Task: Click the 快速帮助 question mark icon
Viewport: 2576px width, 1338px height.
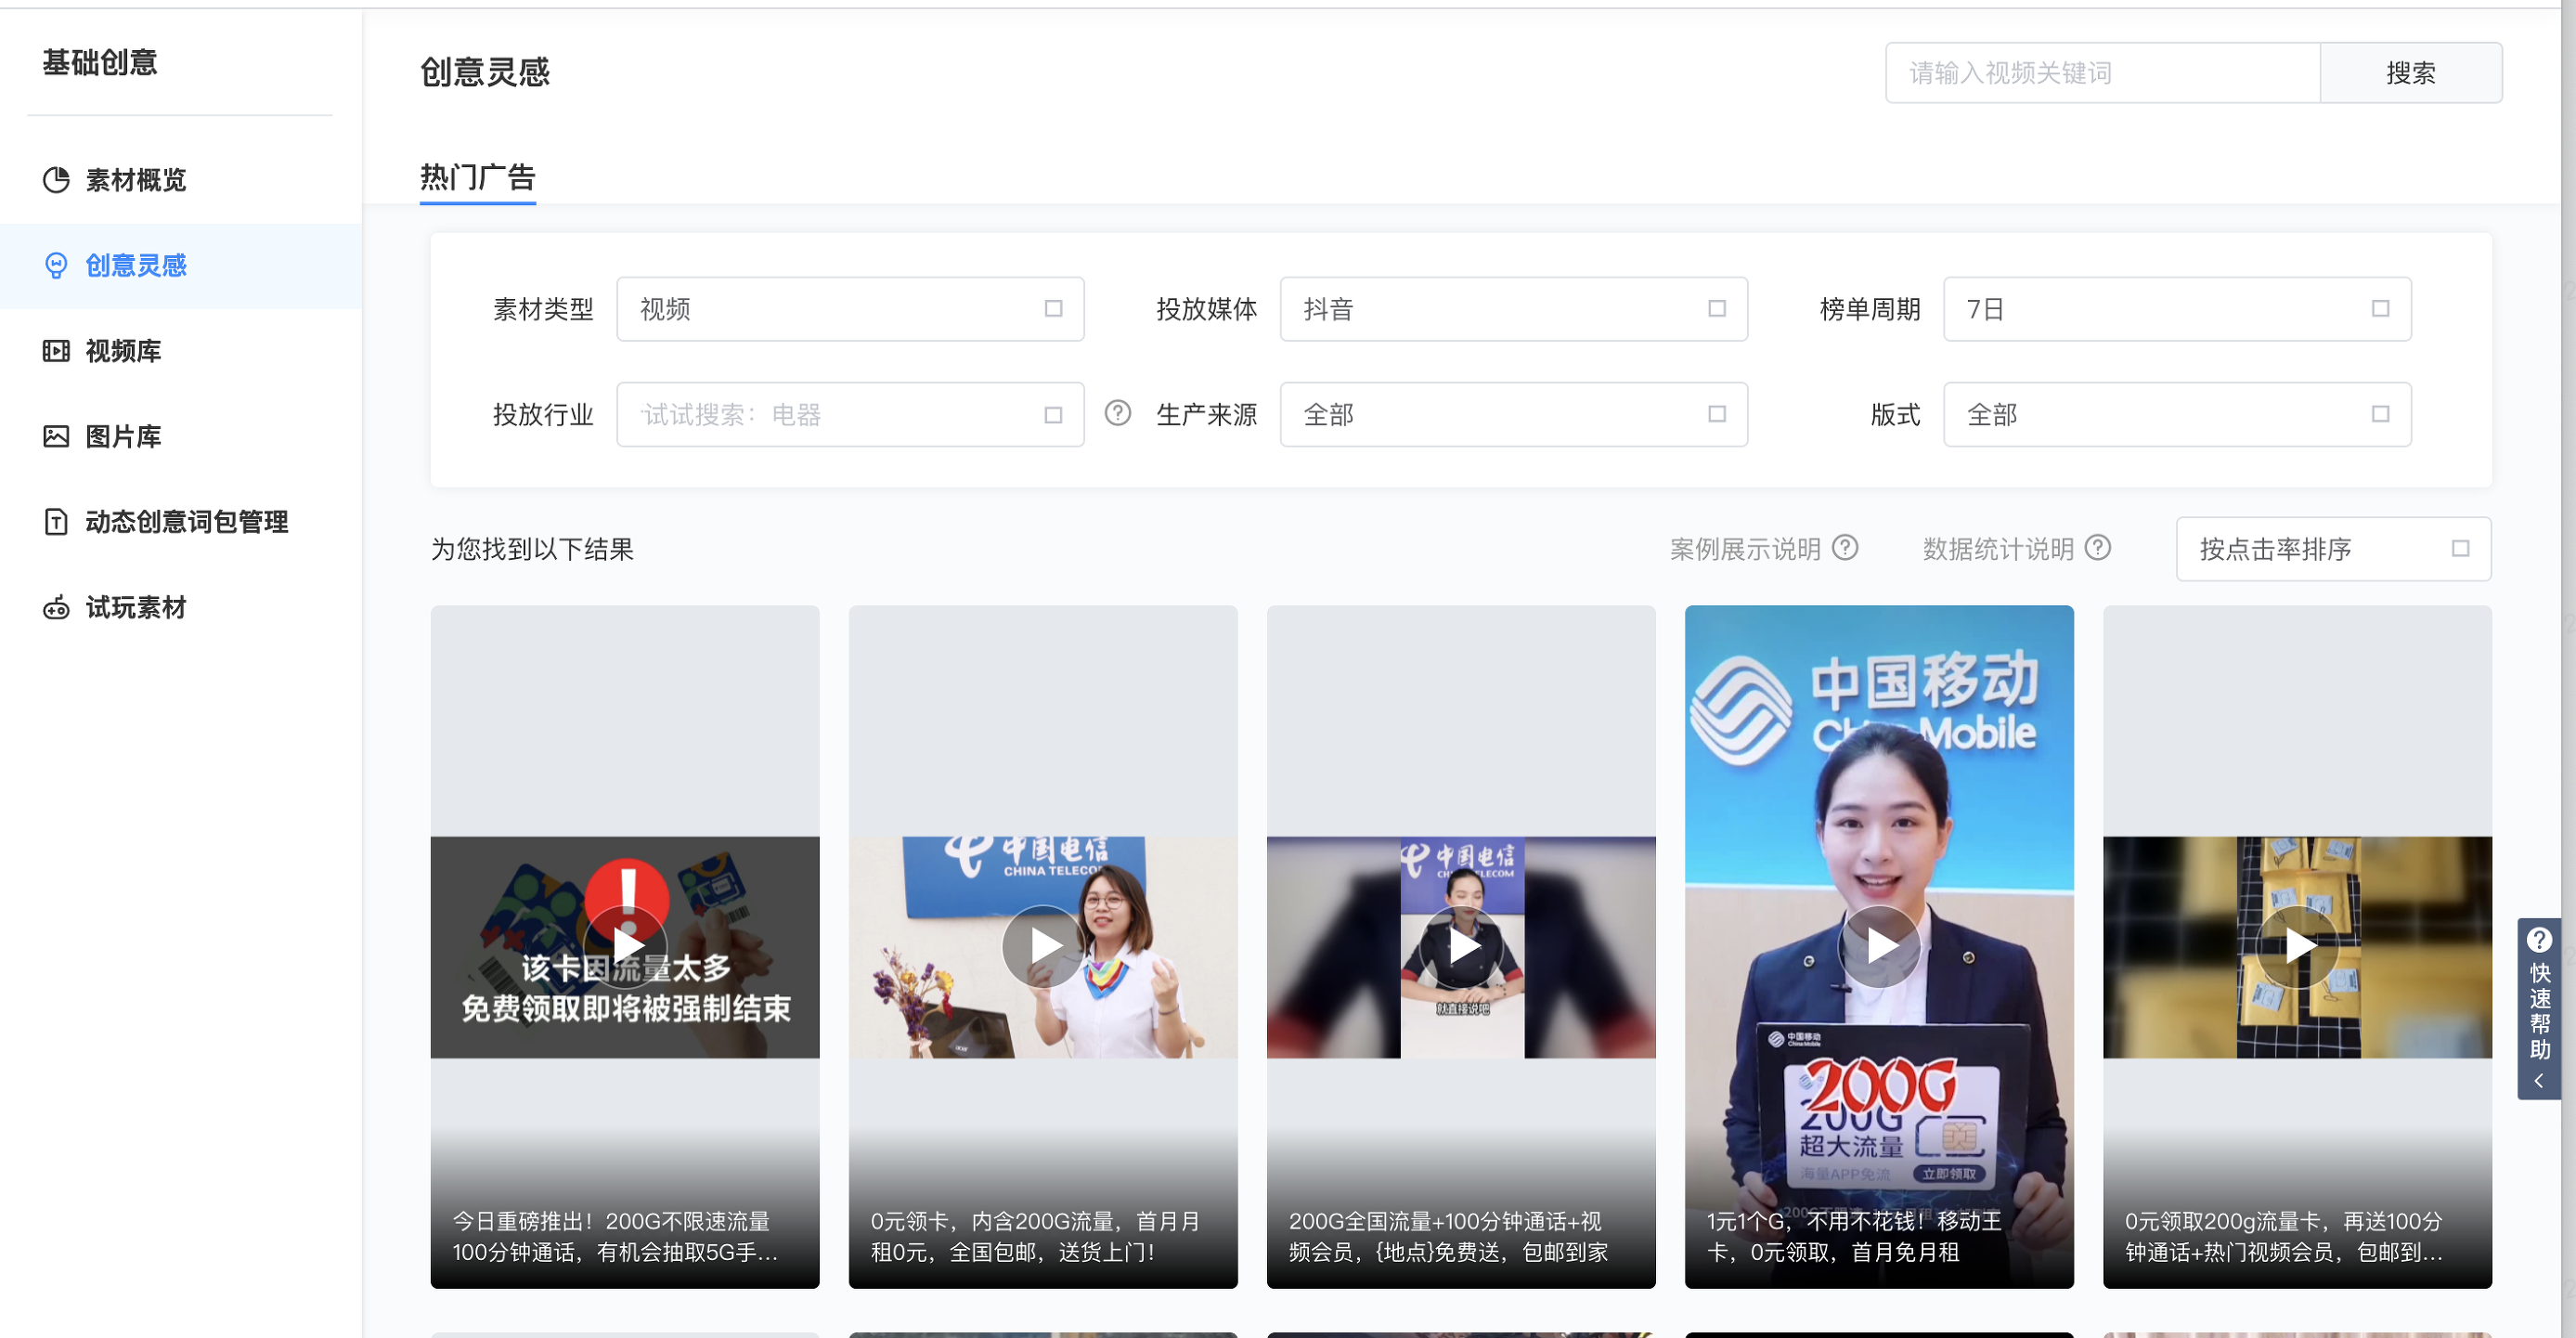Action: pos(2539,940)
